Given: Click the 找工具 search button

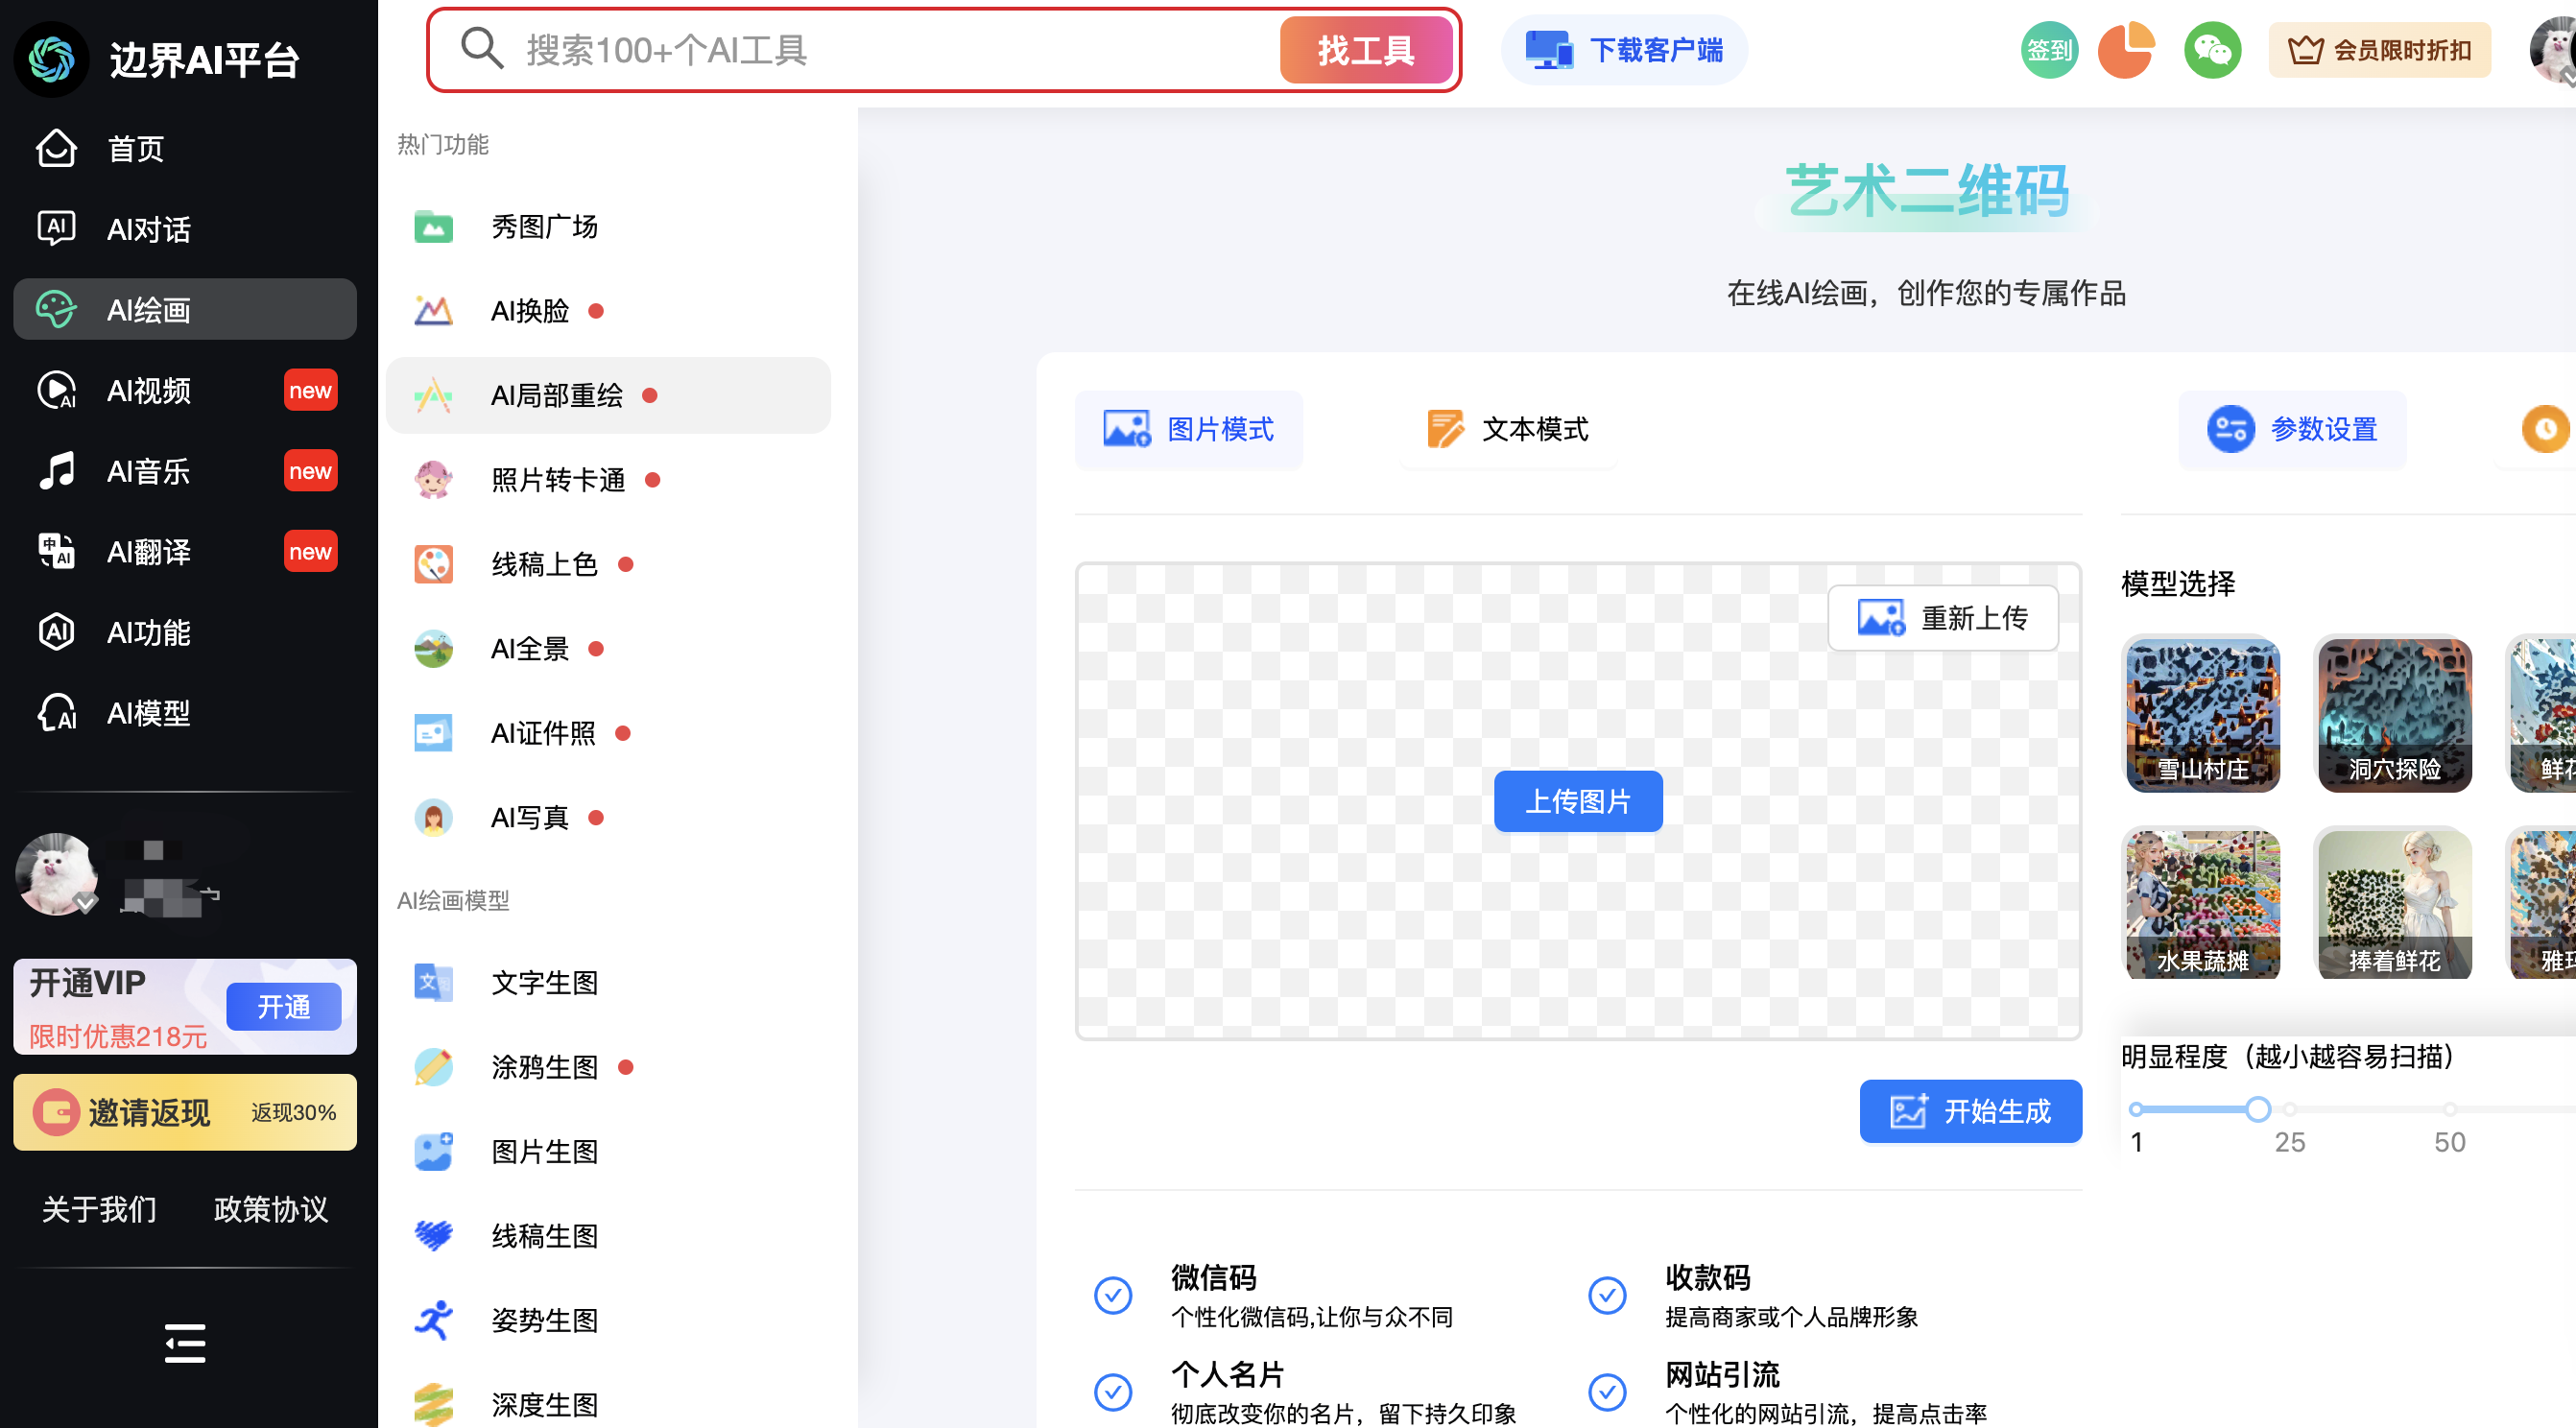Looking at the screenshot, I should pyautogui.click(x=1365, y=49).
